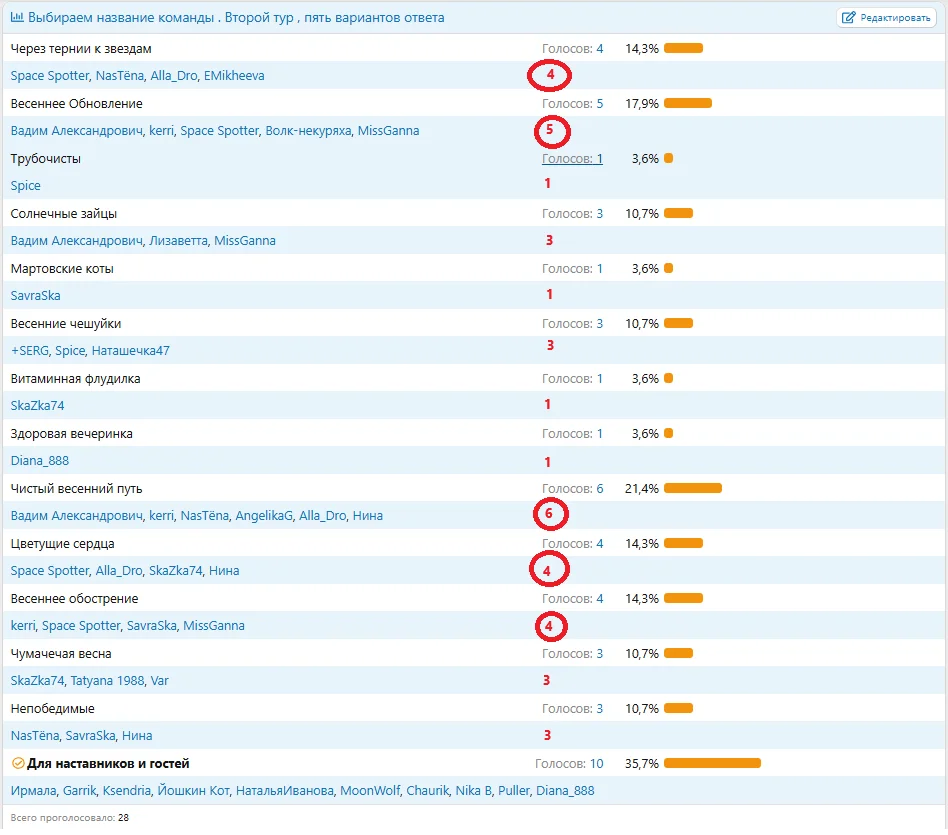This screenshot has height=835, width=948.
Task: Open vote count for Весенние чешуйки
Action: pyautogui.click(x=572, y=323)
